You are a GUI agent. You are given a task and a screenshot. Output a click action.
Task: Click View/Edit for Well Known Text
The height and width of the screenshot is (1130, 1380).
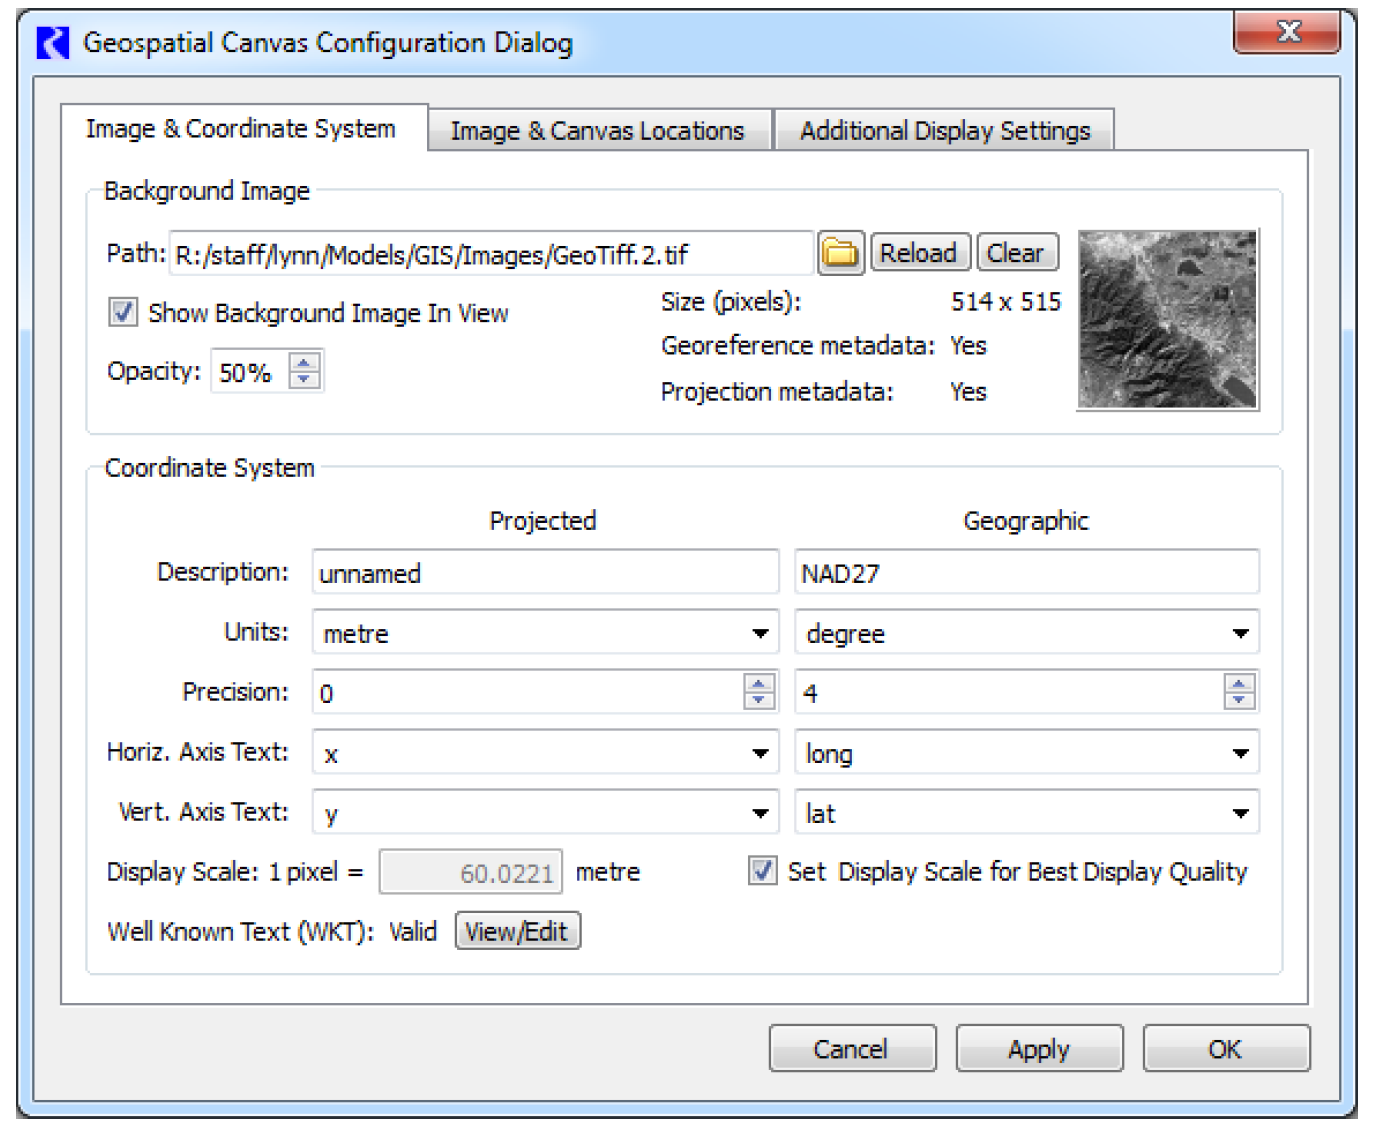pos(517,931)
